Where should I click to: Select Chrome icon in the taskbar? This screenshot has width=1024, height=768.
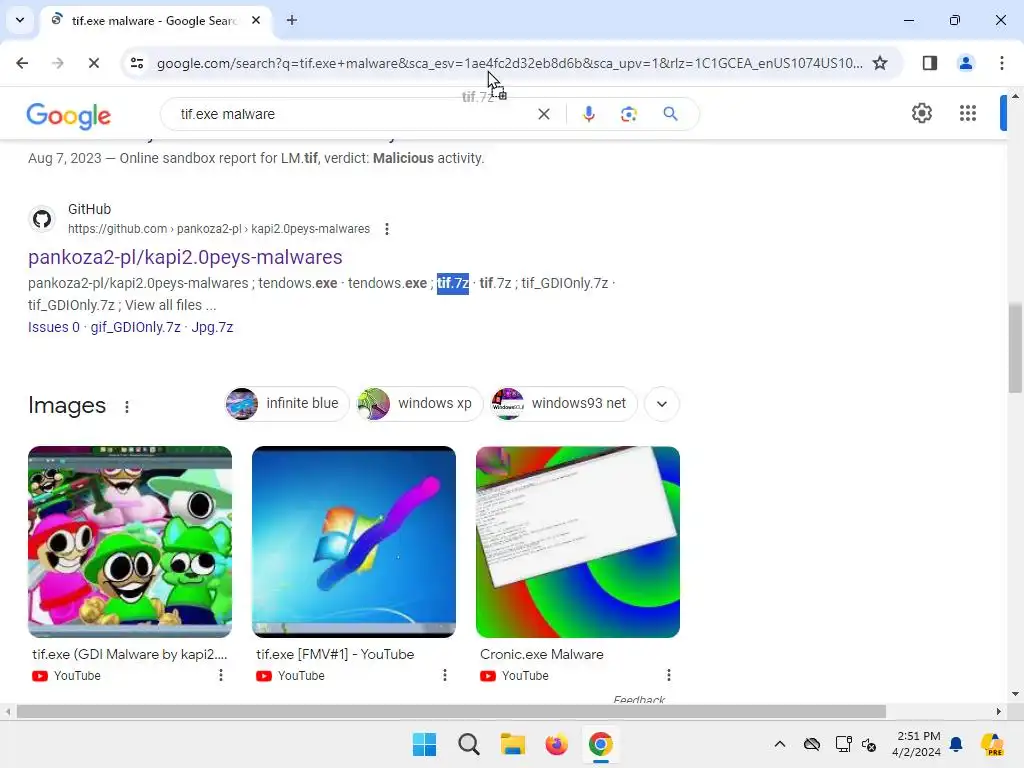point(600,744)
